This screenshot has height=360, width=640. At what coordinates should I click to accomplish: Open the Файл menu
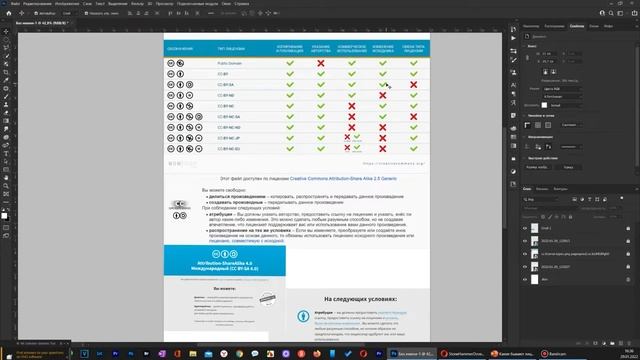[x=15, y=4]
